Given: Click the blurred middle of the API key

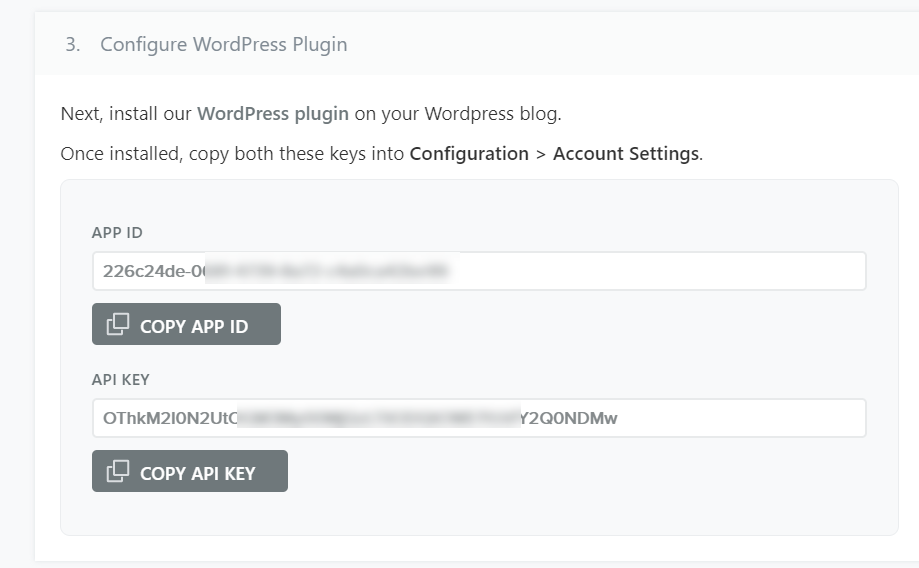Looking at the screenshot, I should pyautogui.click(x=378, y=418).
